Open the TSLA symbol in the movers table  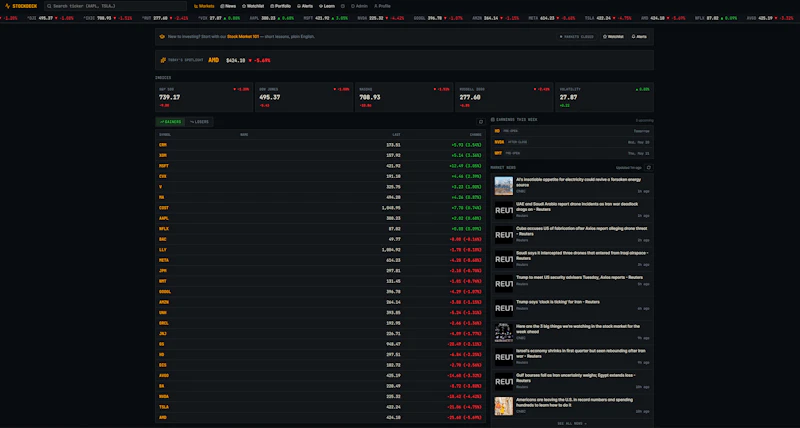coord(164,407)
